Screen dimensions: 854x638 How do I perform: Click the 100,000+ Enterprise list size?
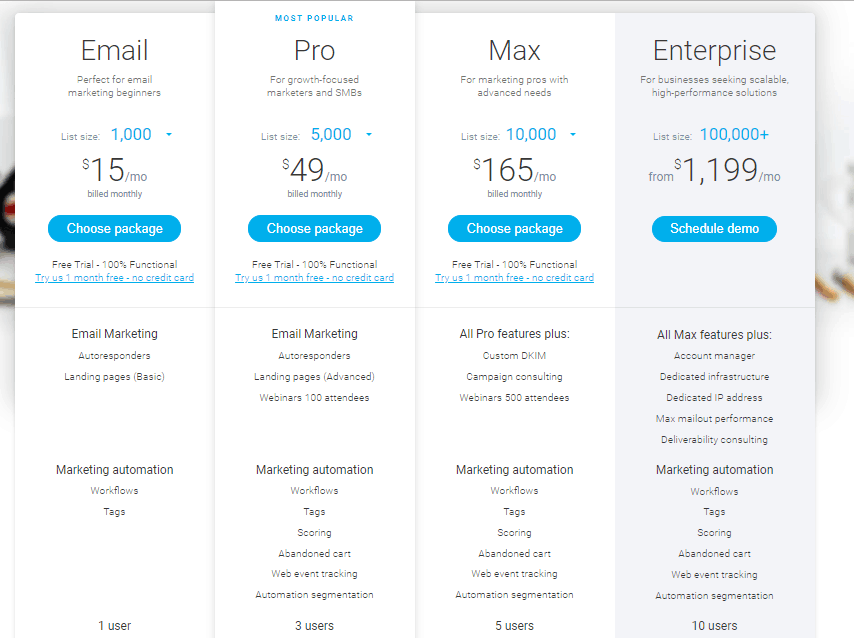point(734,135)
